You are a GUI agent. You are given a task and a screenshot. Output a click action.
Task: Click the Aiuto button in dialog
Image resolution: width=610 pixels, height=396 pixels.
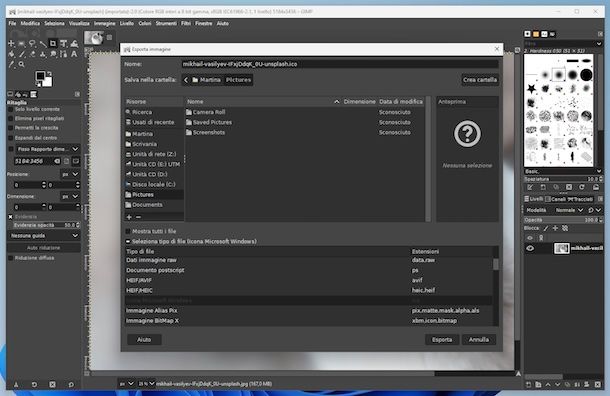[144, 340]
